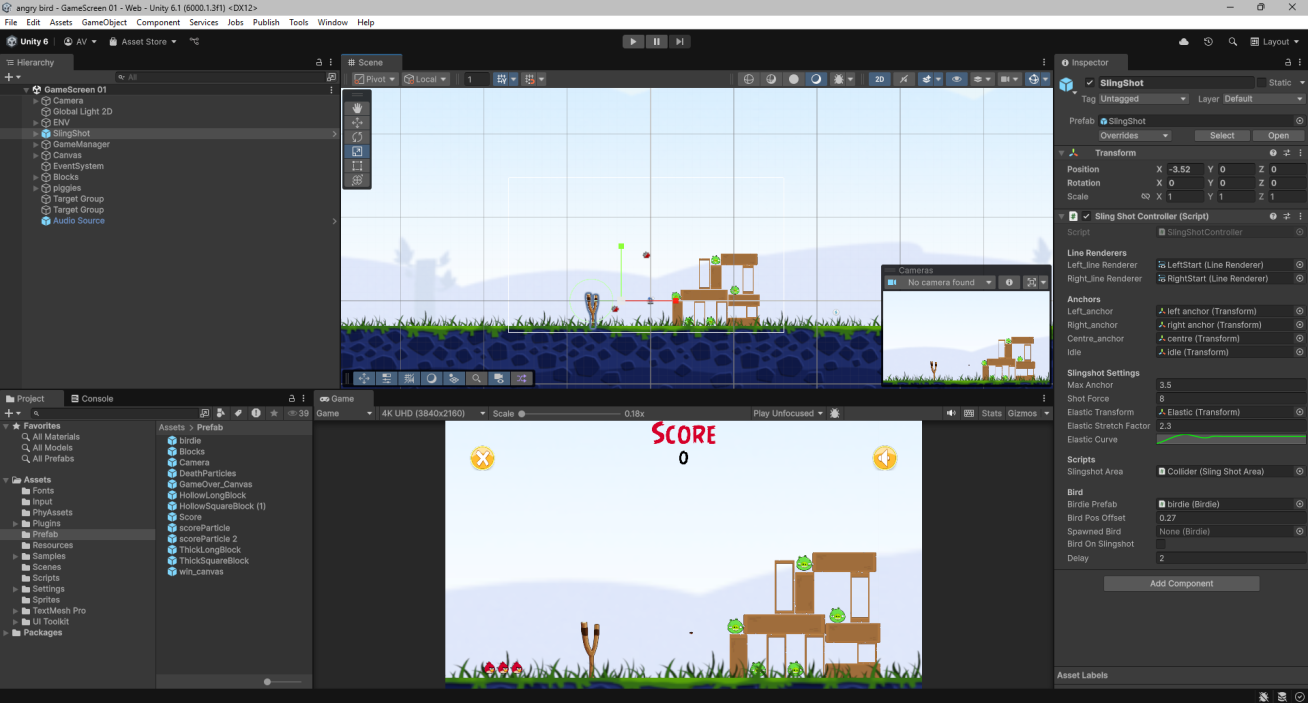The width and height of the screenshot is (1308, 703).
Task: Select the View (hand) tool in Scene
Action: coord(357,108)
